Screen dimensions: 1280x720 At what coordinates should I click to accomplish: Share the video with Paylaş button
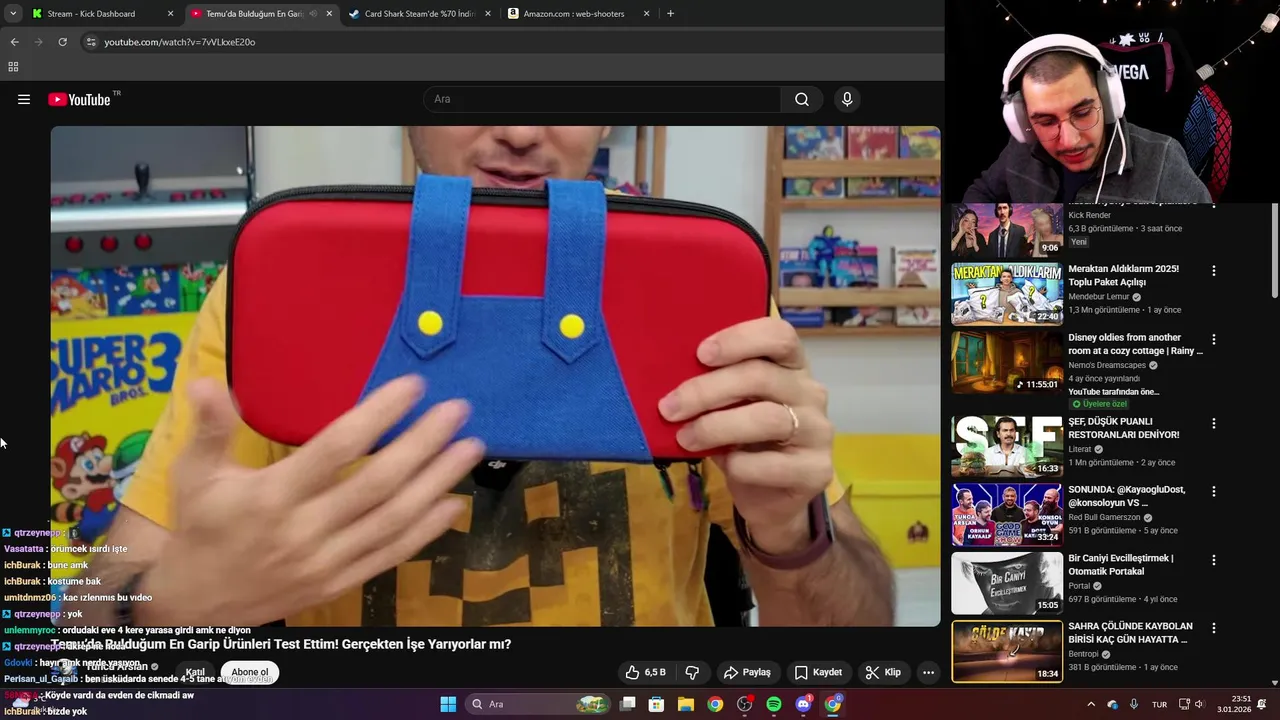point(747,672)
